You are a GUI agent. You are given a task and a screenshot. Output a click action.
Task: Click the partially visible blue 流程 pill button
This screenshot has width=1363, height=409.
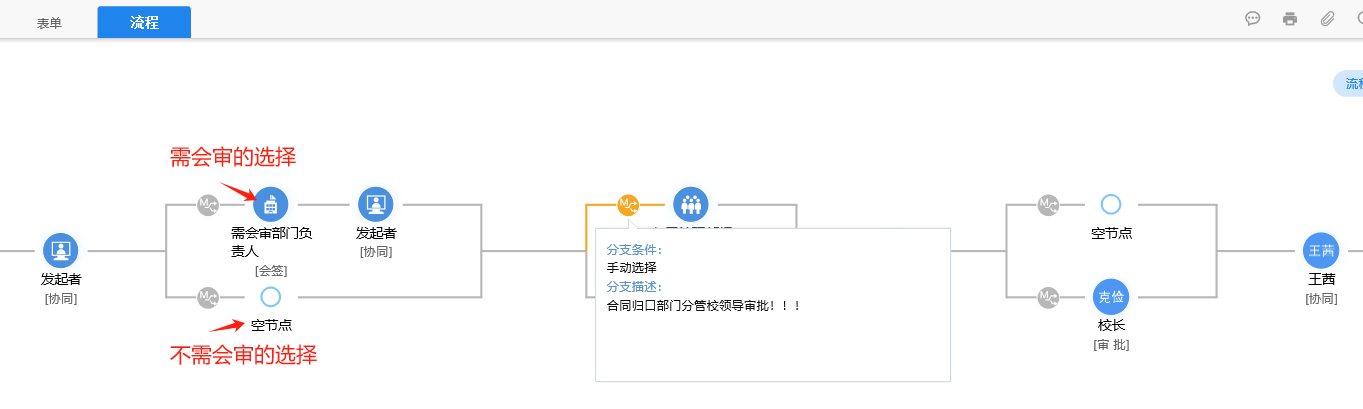coord(1350,84)
